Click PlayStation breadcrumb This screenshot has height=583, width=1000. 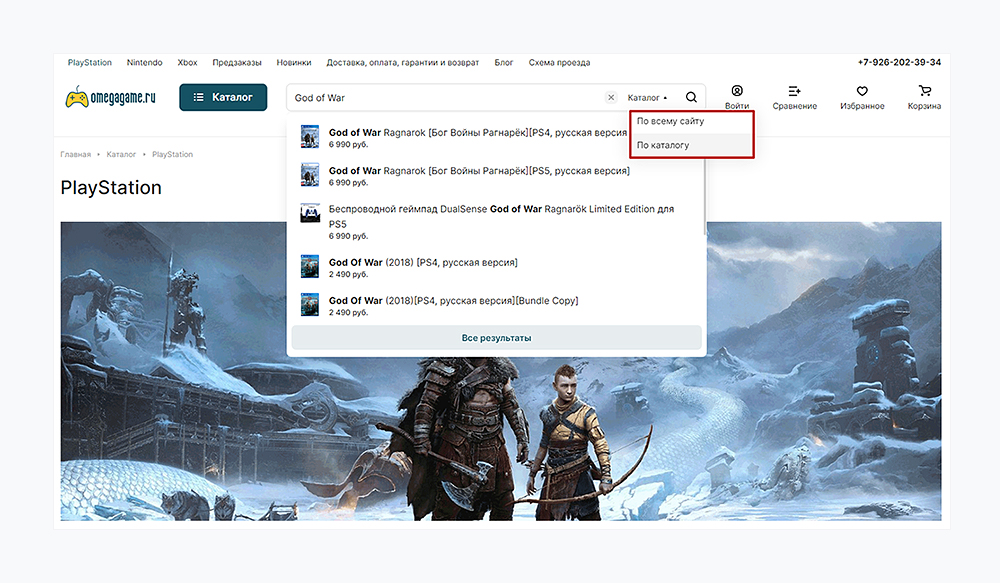(172, 154)
